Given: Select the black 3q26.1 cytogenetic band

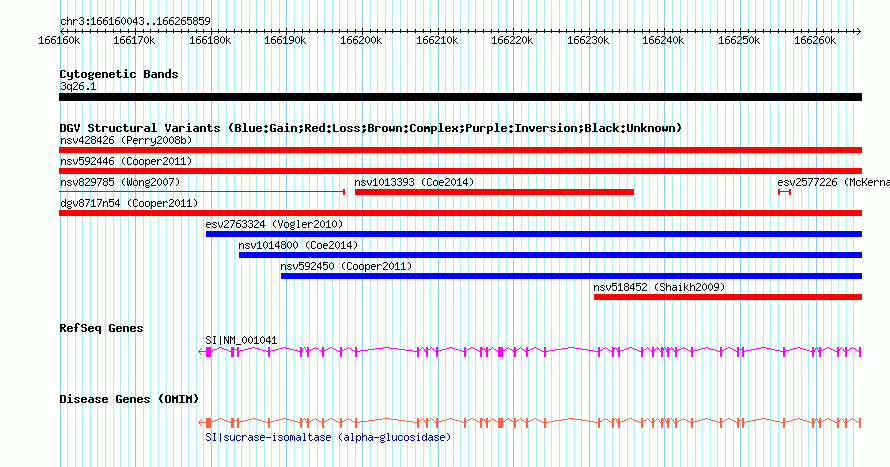Looking at the screenshot, I should 460,97.
